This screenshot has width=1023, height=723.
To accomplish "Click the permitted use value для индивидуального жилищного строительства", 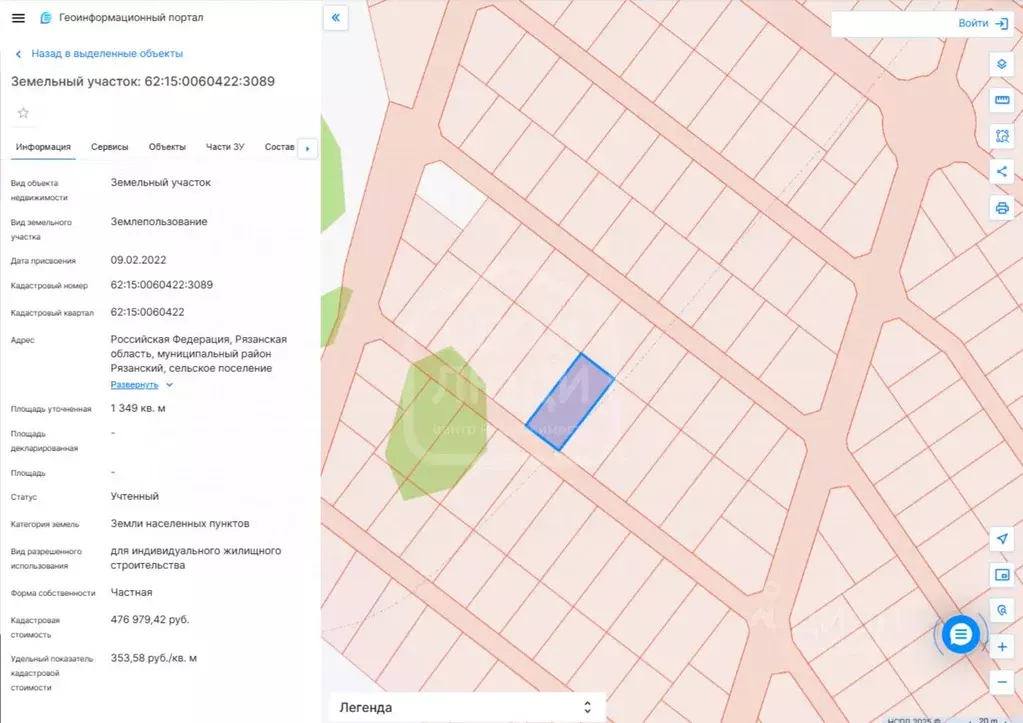I will click(196, 558).
